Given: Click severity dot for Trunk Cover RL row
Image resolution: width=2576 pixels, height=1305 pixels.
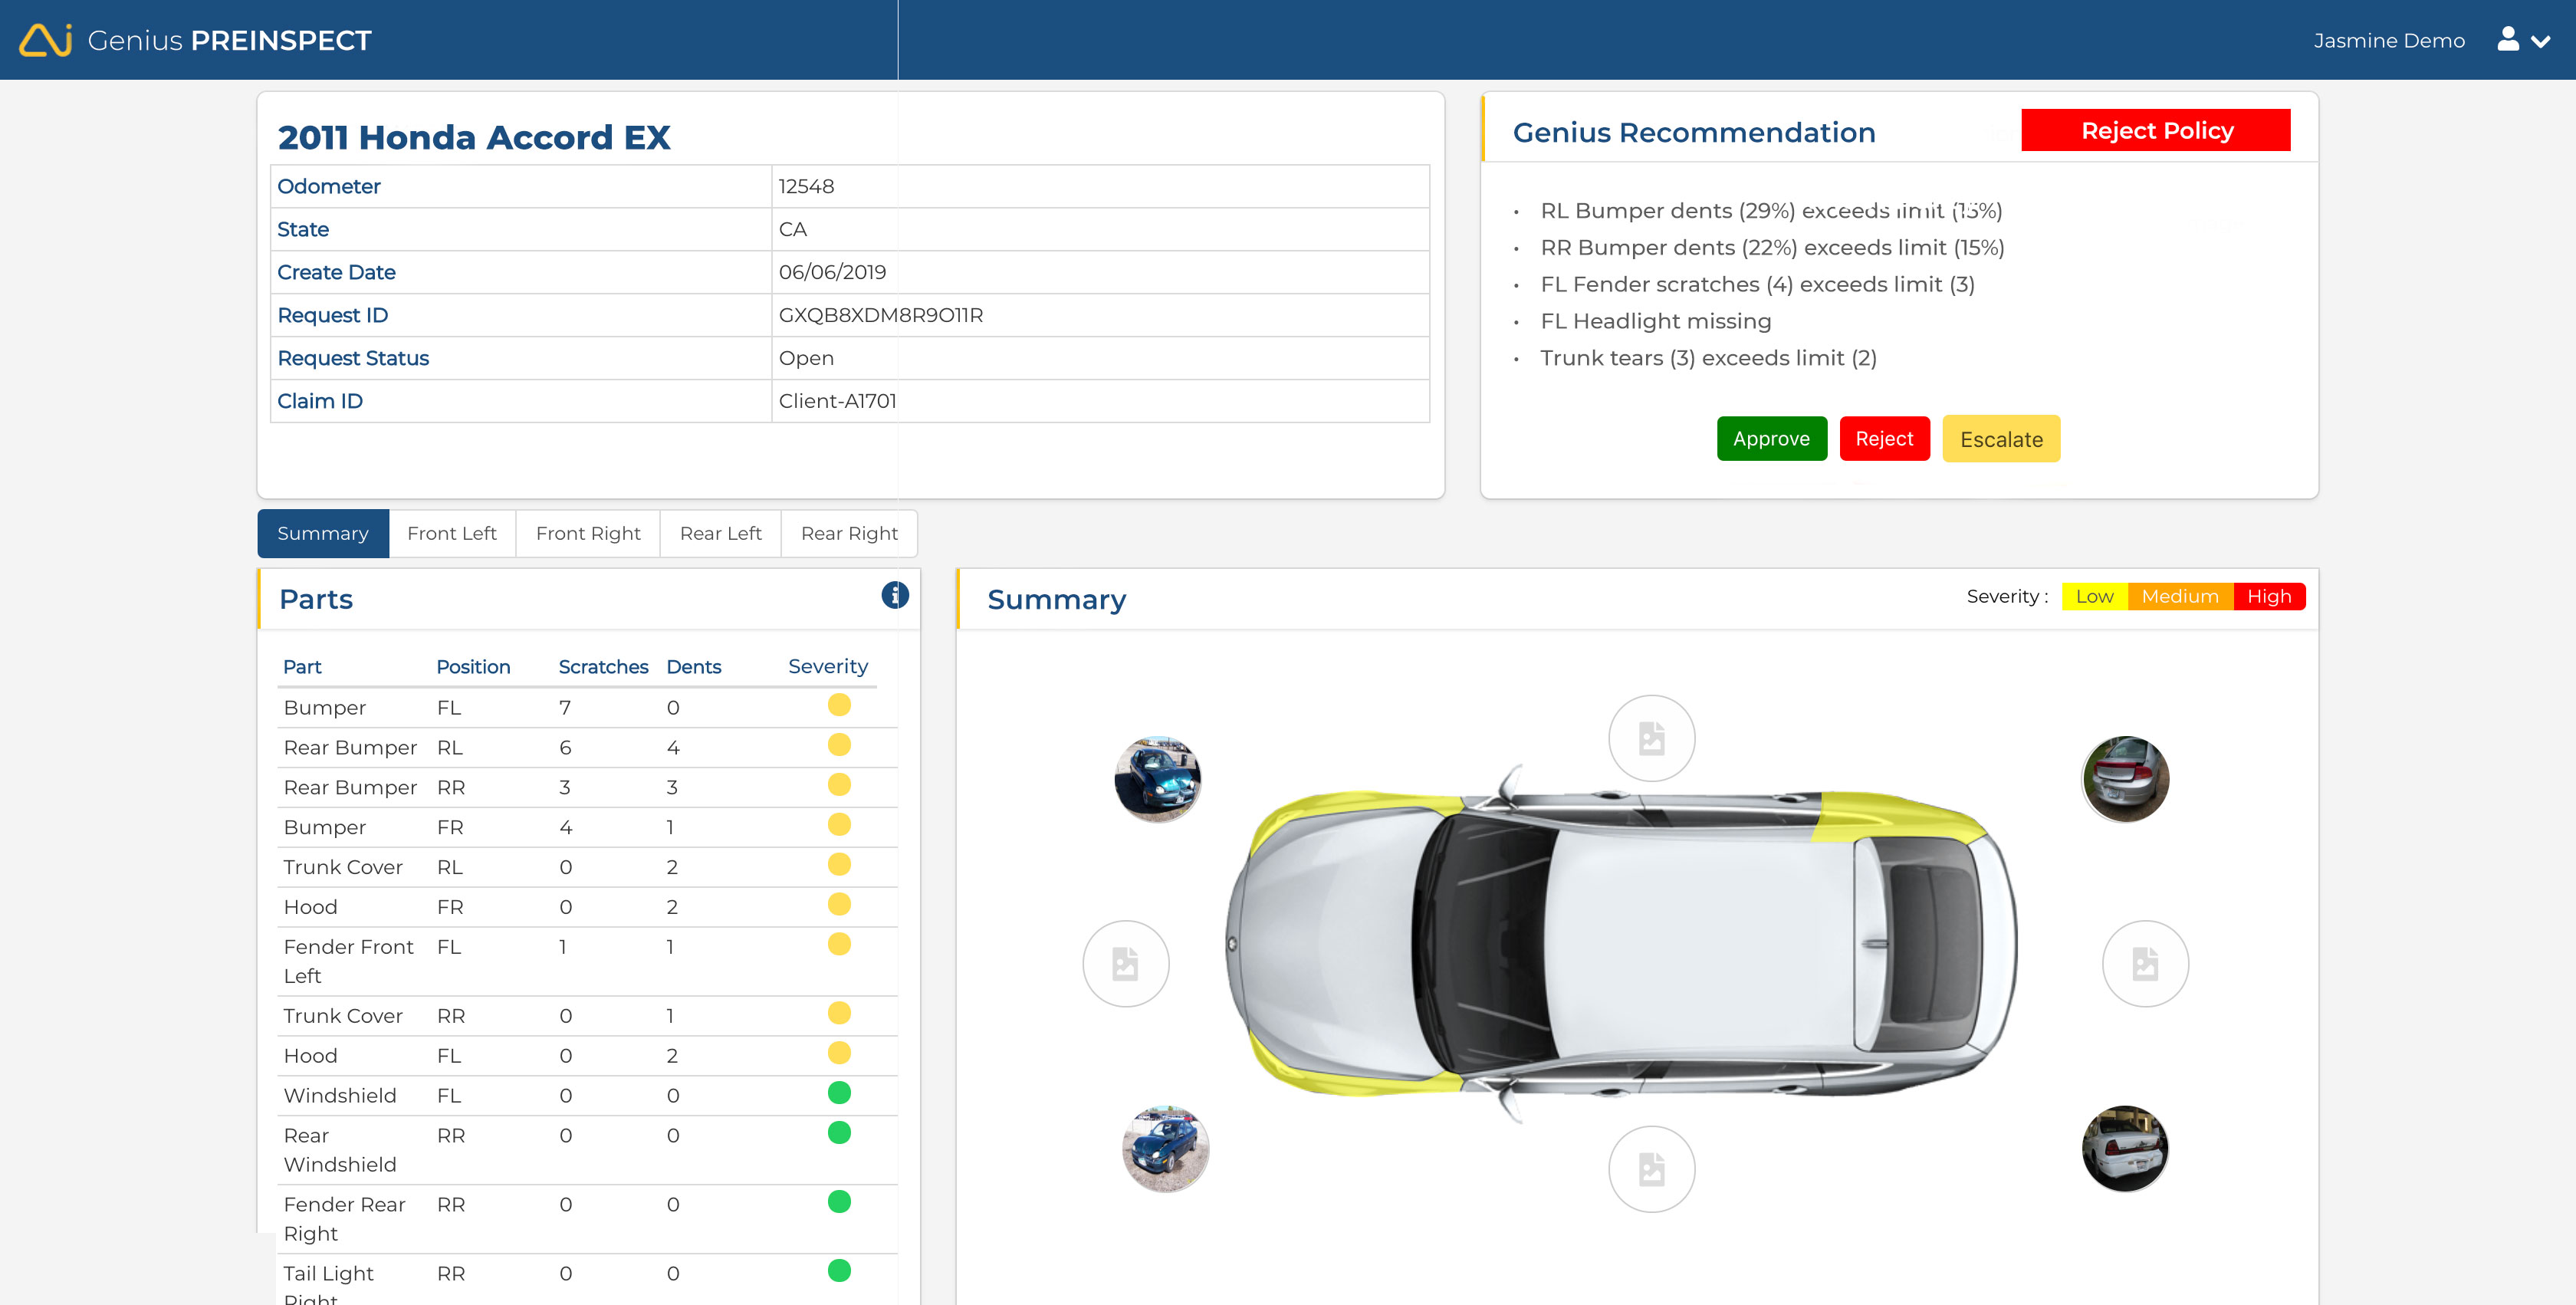Looking at the screenshot, I should coord(839,865).
